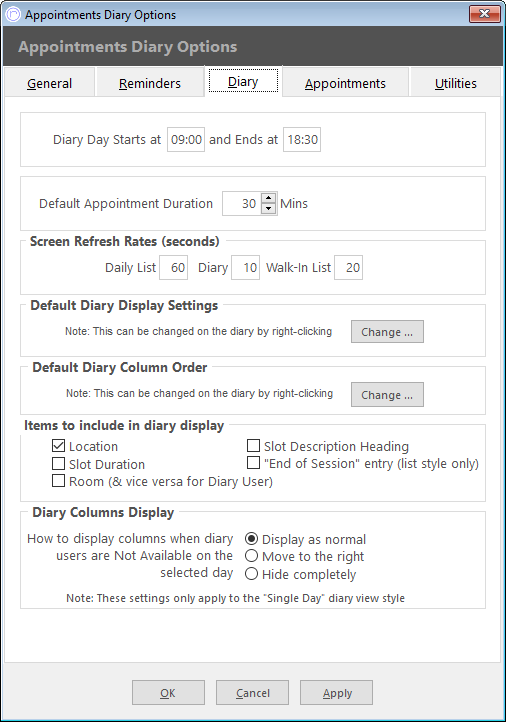The image size is (506, 722).
Task: Close the Appointments Diary Options window
Action: [484, 14]
